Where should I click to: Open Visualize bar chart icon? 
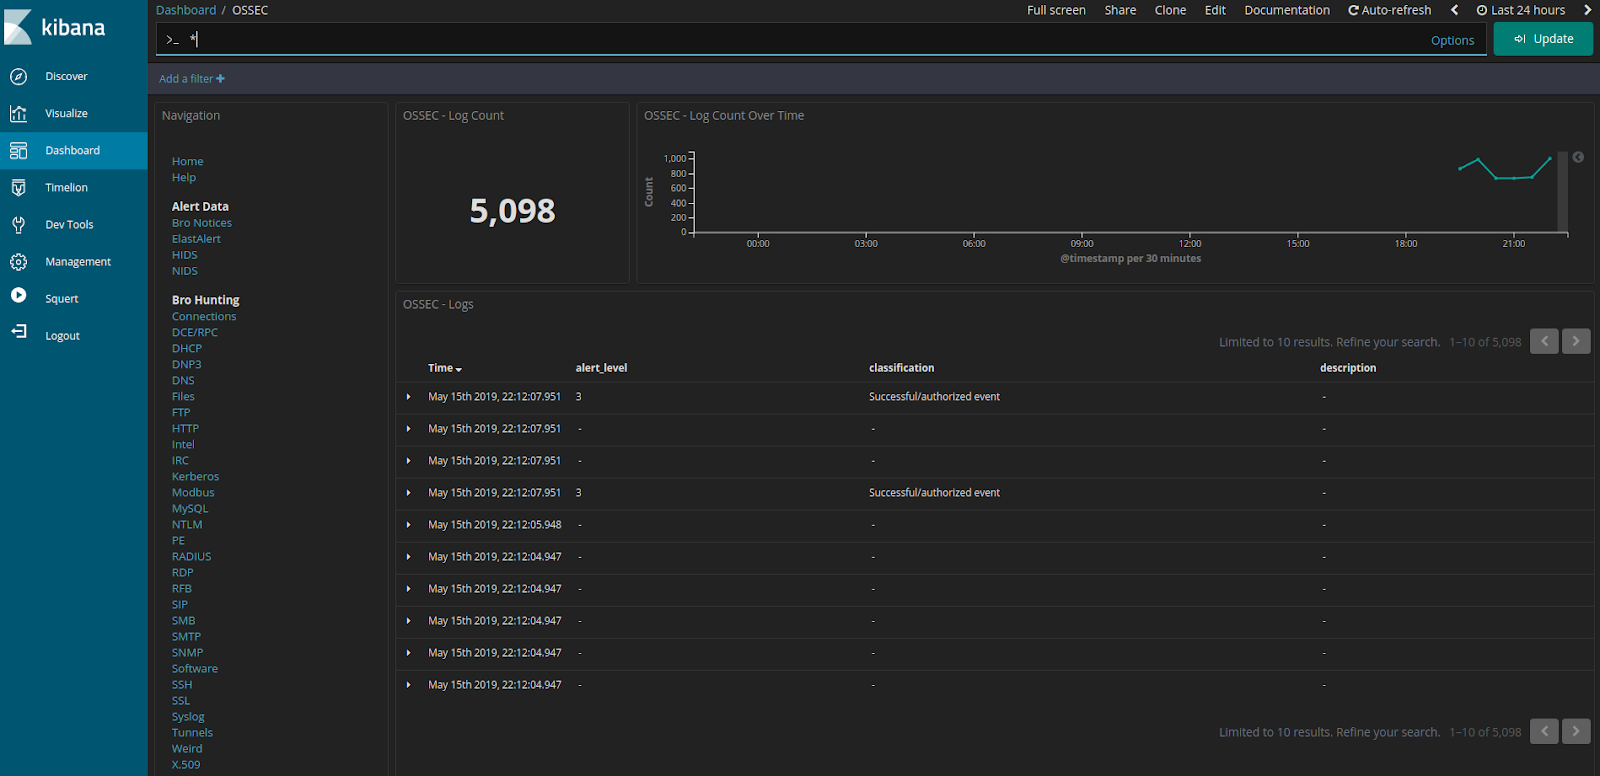click(x=18, y=113)
